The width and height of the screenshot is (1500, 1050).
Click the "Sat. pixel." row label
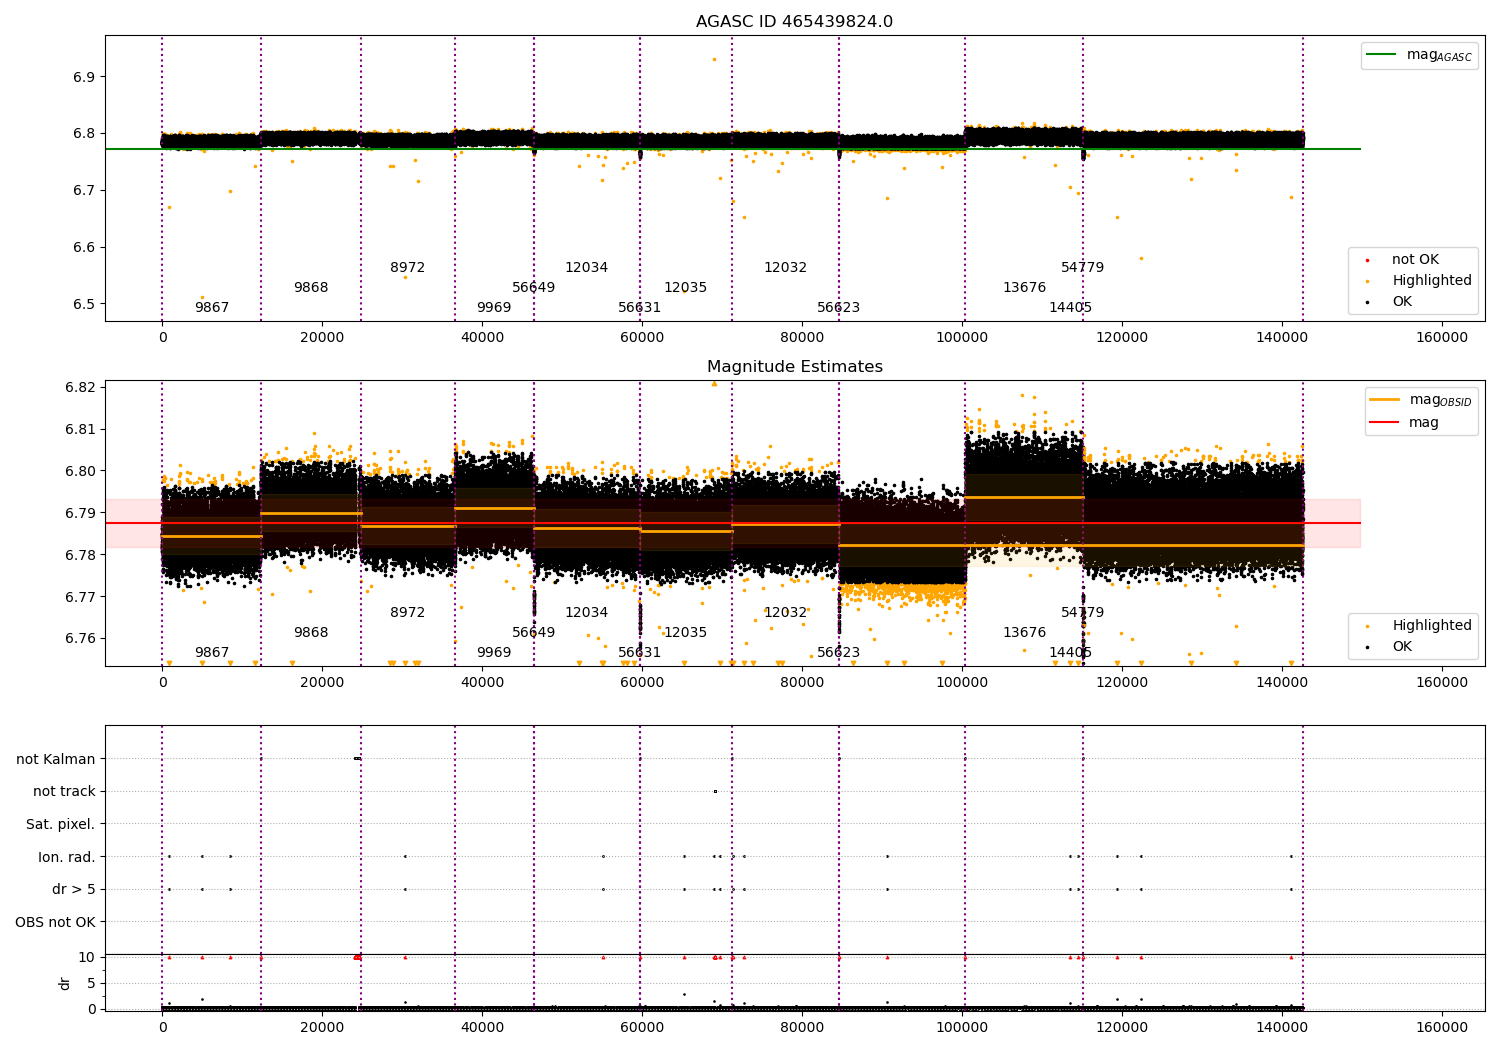pos(60,825)
